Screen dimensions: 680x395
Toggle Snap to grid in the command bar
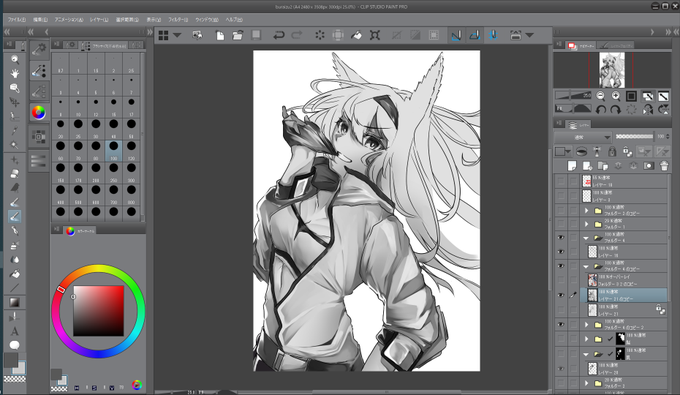click(493, 35)
